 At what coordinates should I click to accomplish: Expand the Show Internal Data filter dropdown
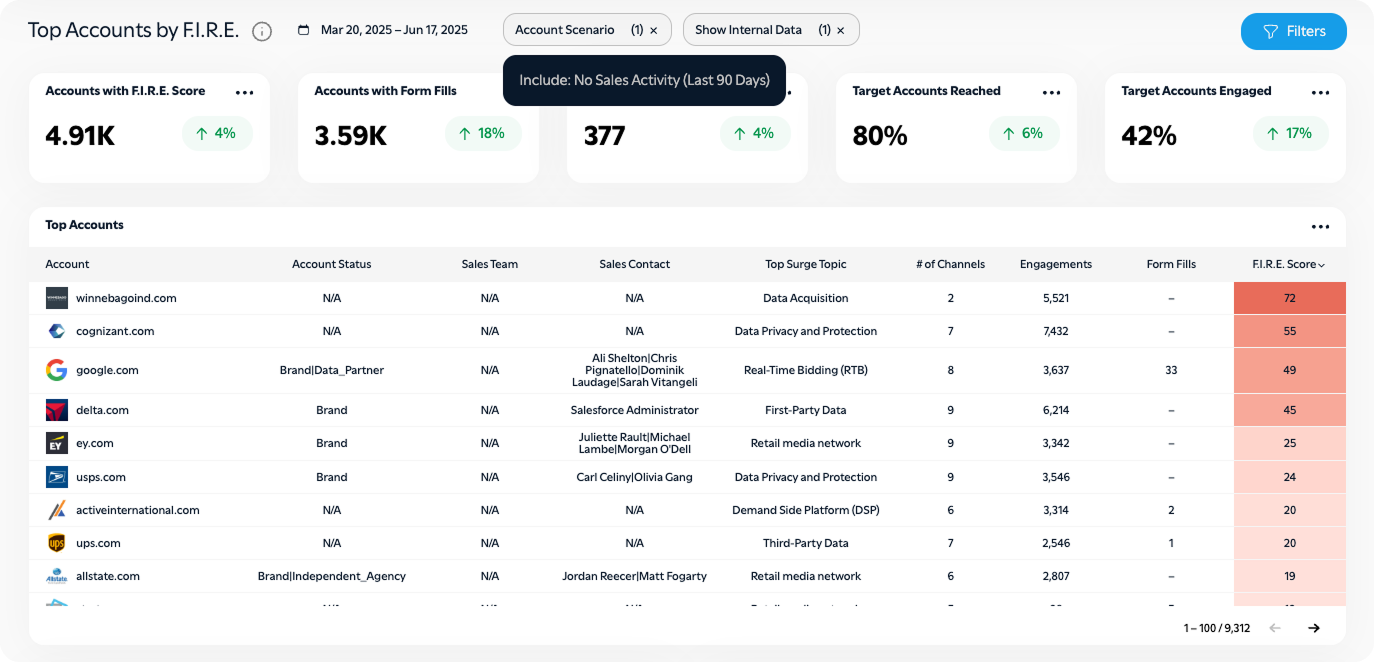coord(748,30)
